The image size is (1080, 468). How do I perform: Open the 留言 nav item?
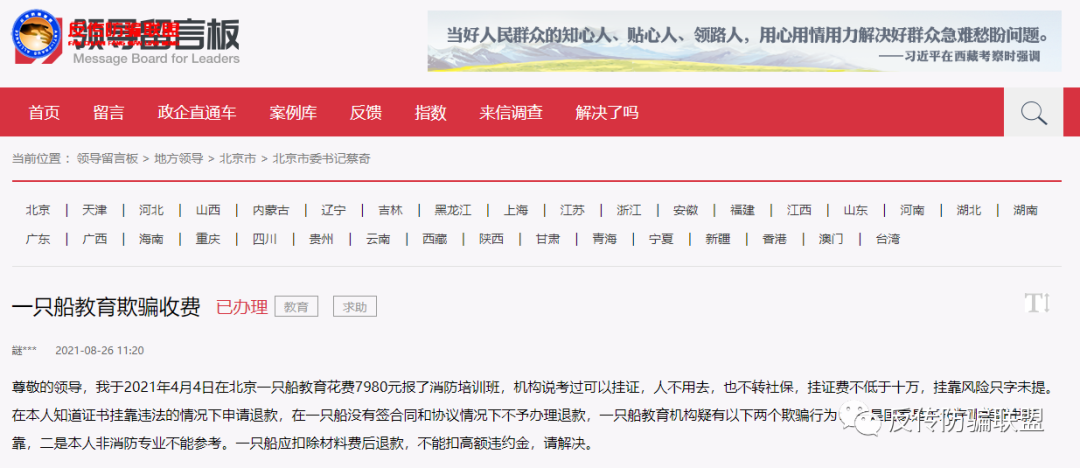click(x=109, y=112)
